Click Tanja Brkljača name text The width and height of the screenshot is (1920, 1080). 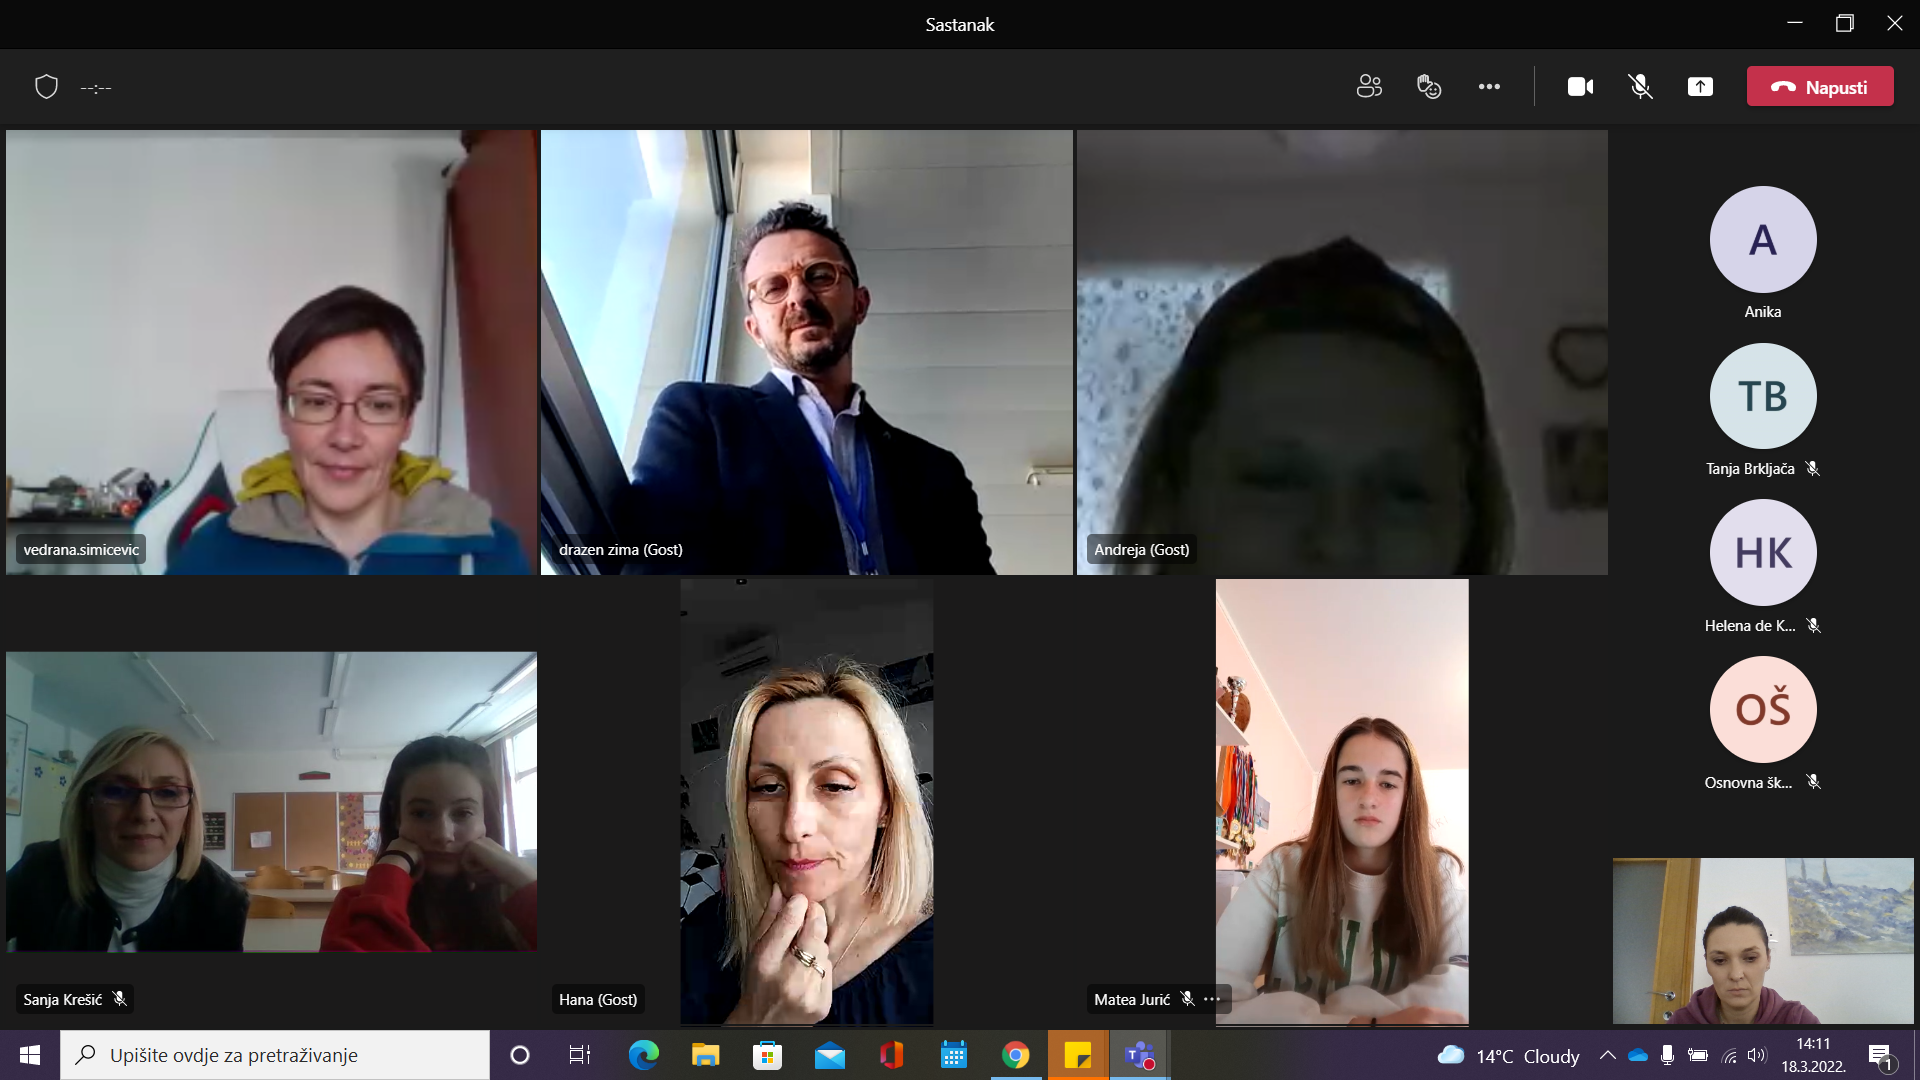coord(1750,469)
